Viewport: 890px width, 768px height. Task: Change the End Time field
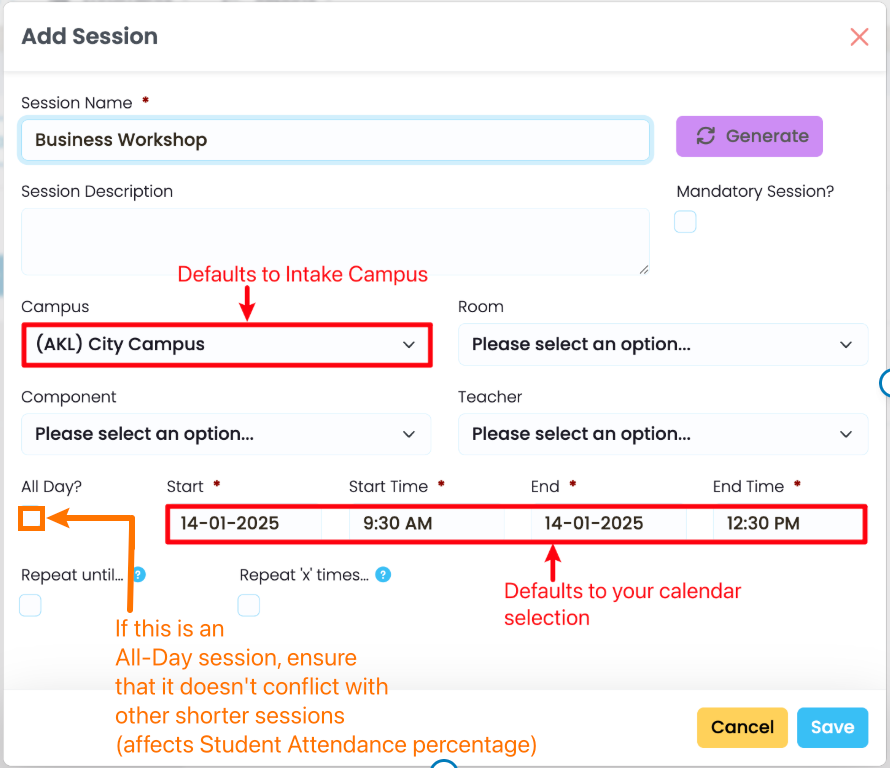click(785, 523)
